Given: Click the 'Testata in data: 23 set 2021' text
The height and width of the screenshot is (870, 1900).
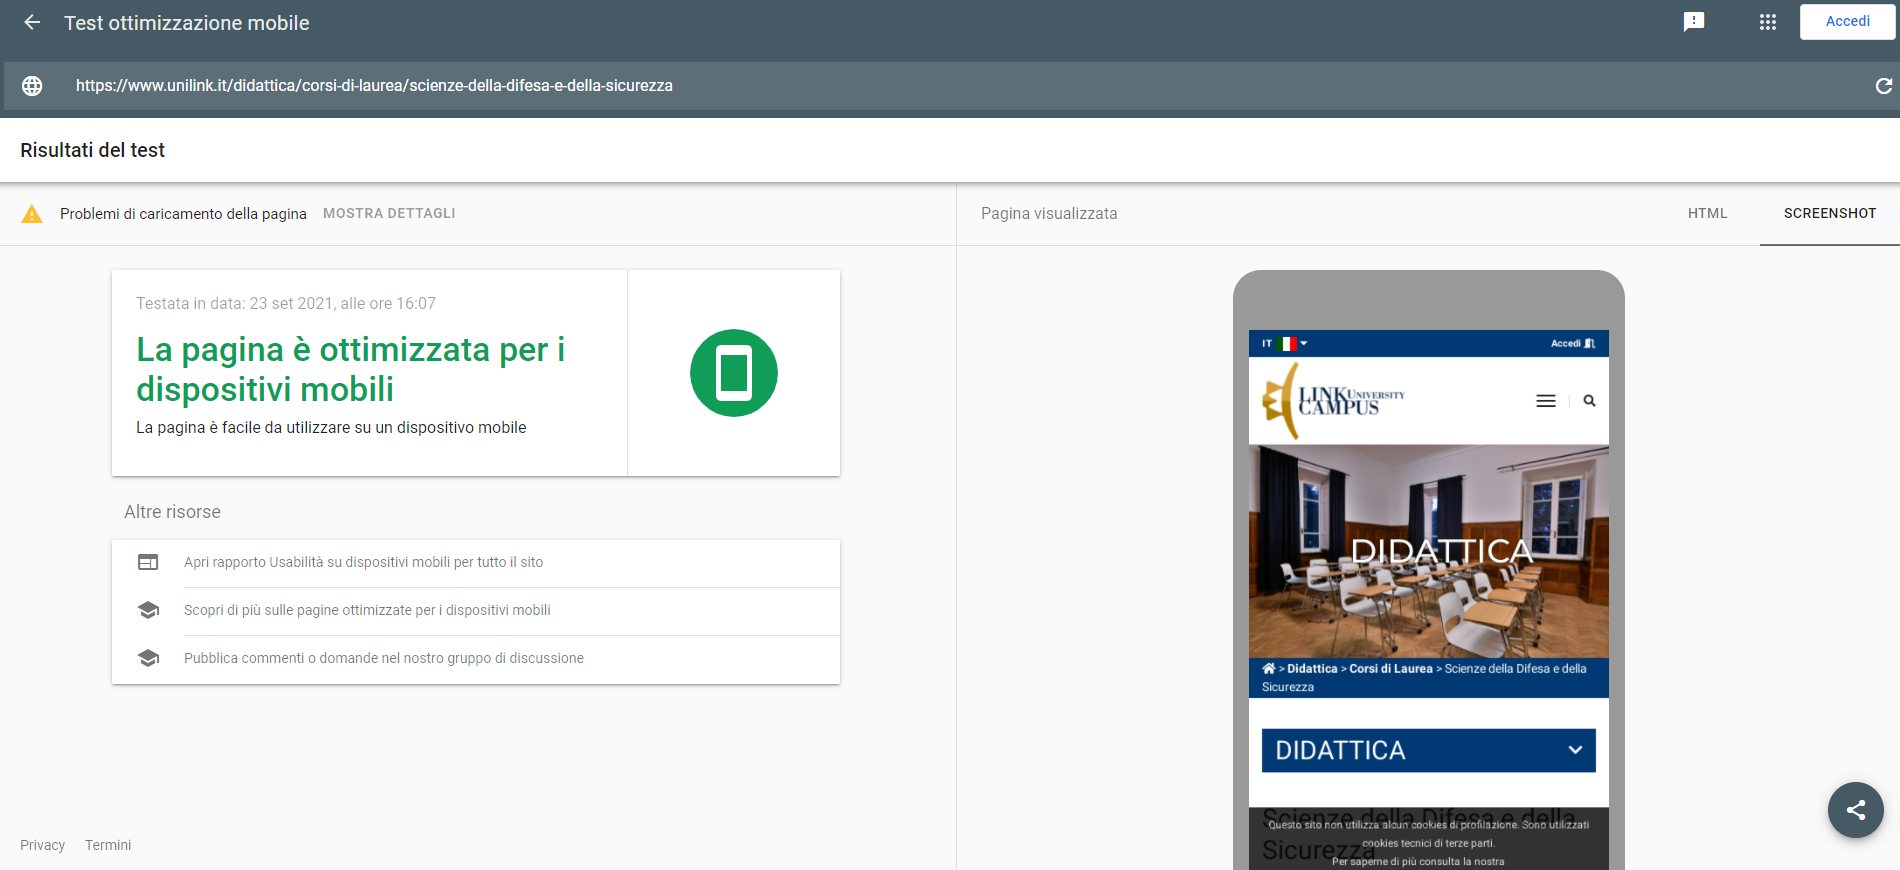Looking at the screenshot, I should click(286, 303).
